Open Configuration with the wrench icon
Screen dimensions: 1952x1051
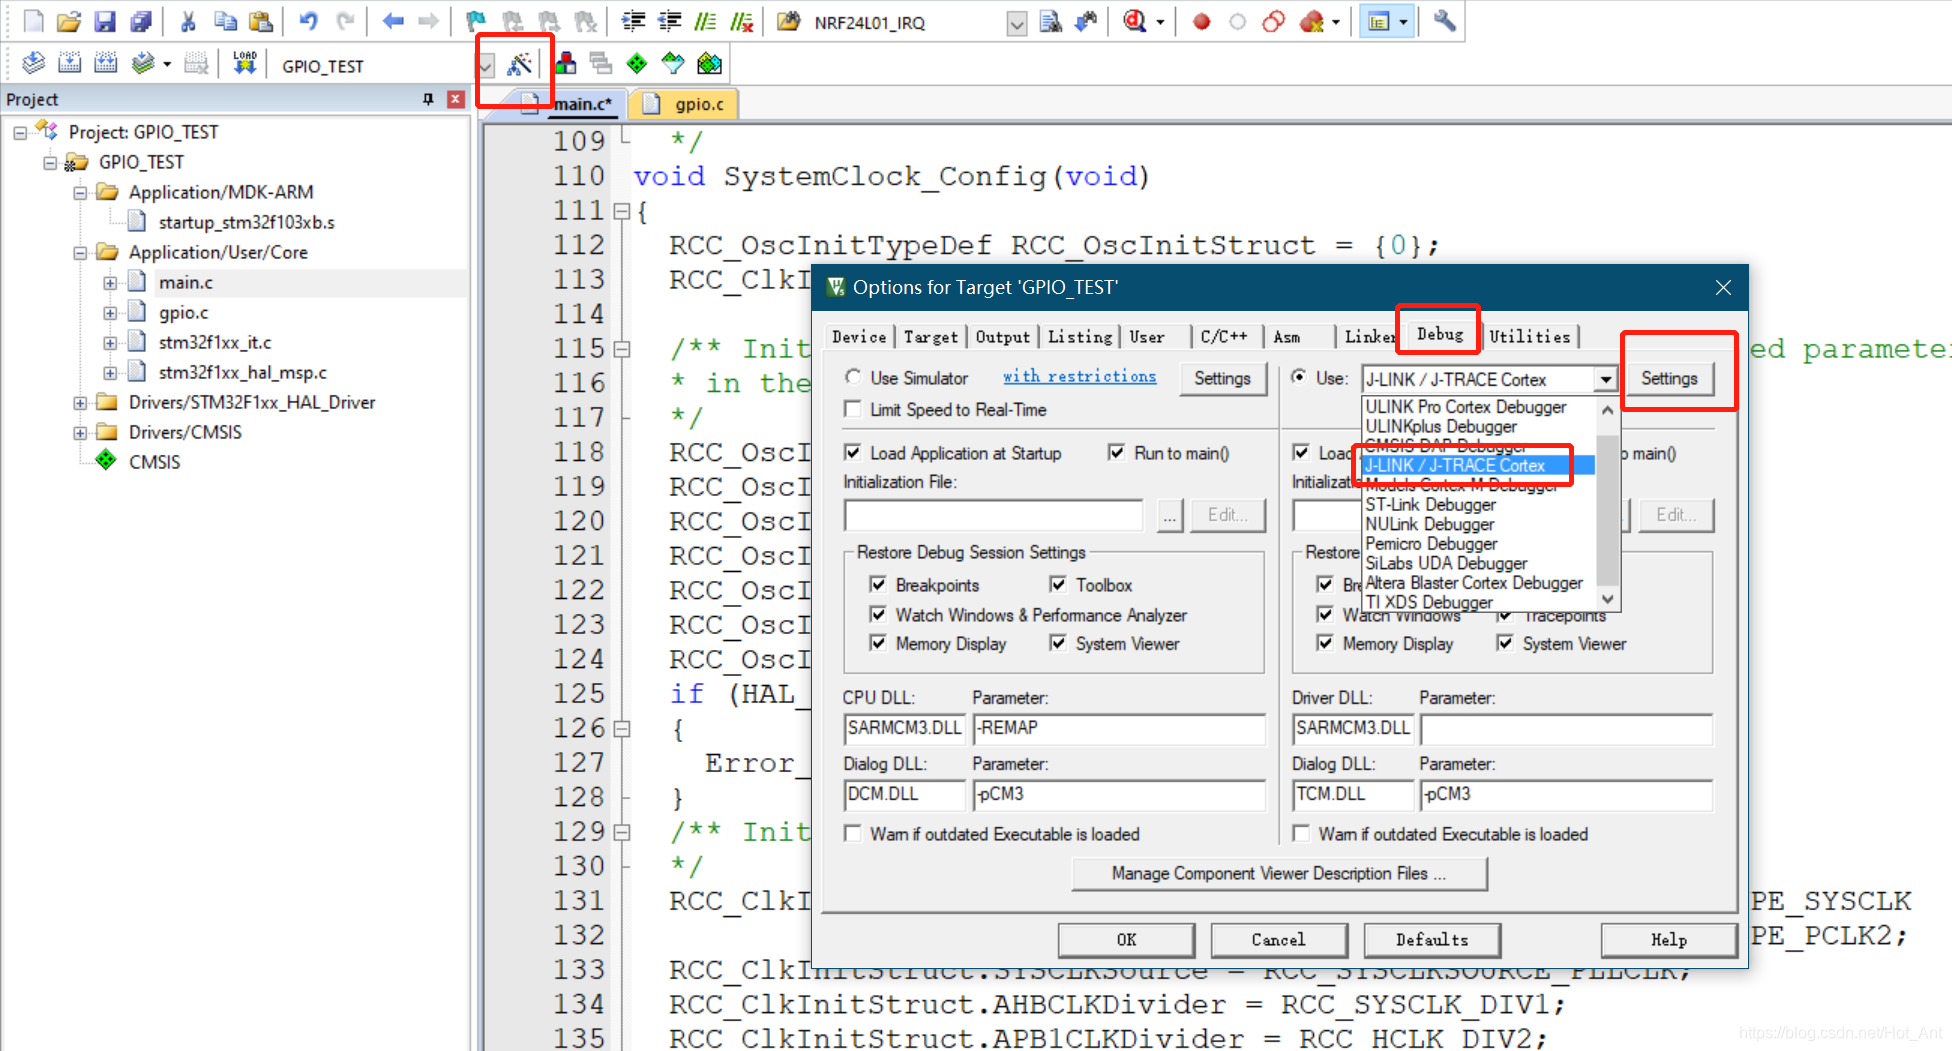1444,21
